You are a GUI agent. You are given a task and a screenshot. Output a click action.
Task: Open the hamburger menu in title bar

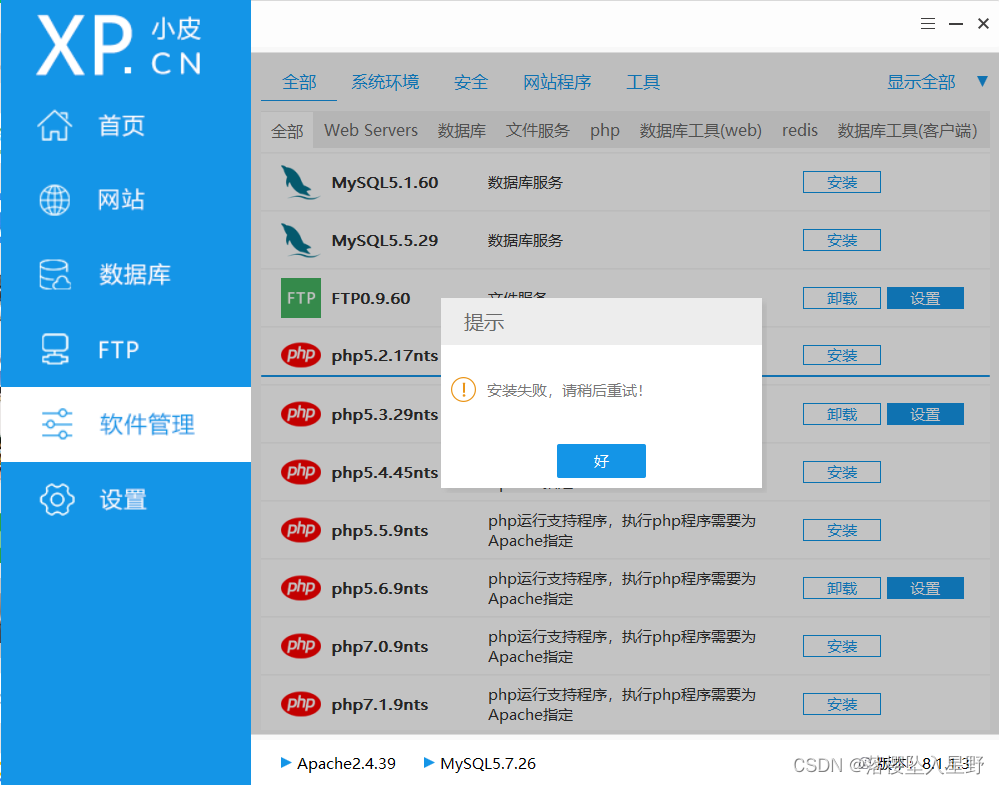(928, 24)
